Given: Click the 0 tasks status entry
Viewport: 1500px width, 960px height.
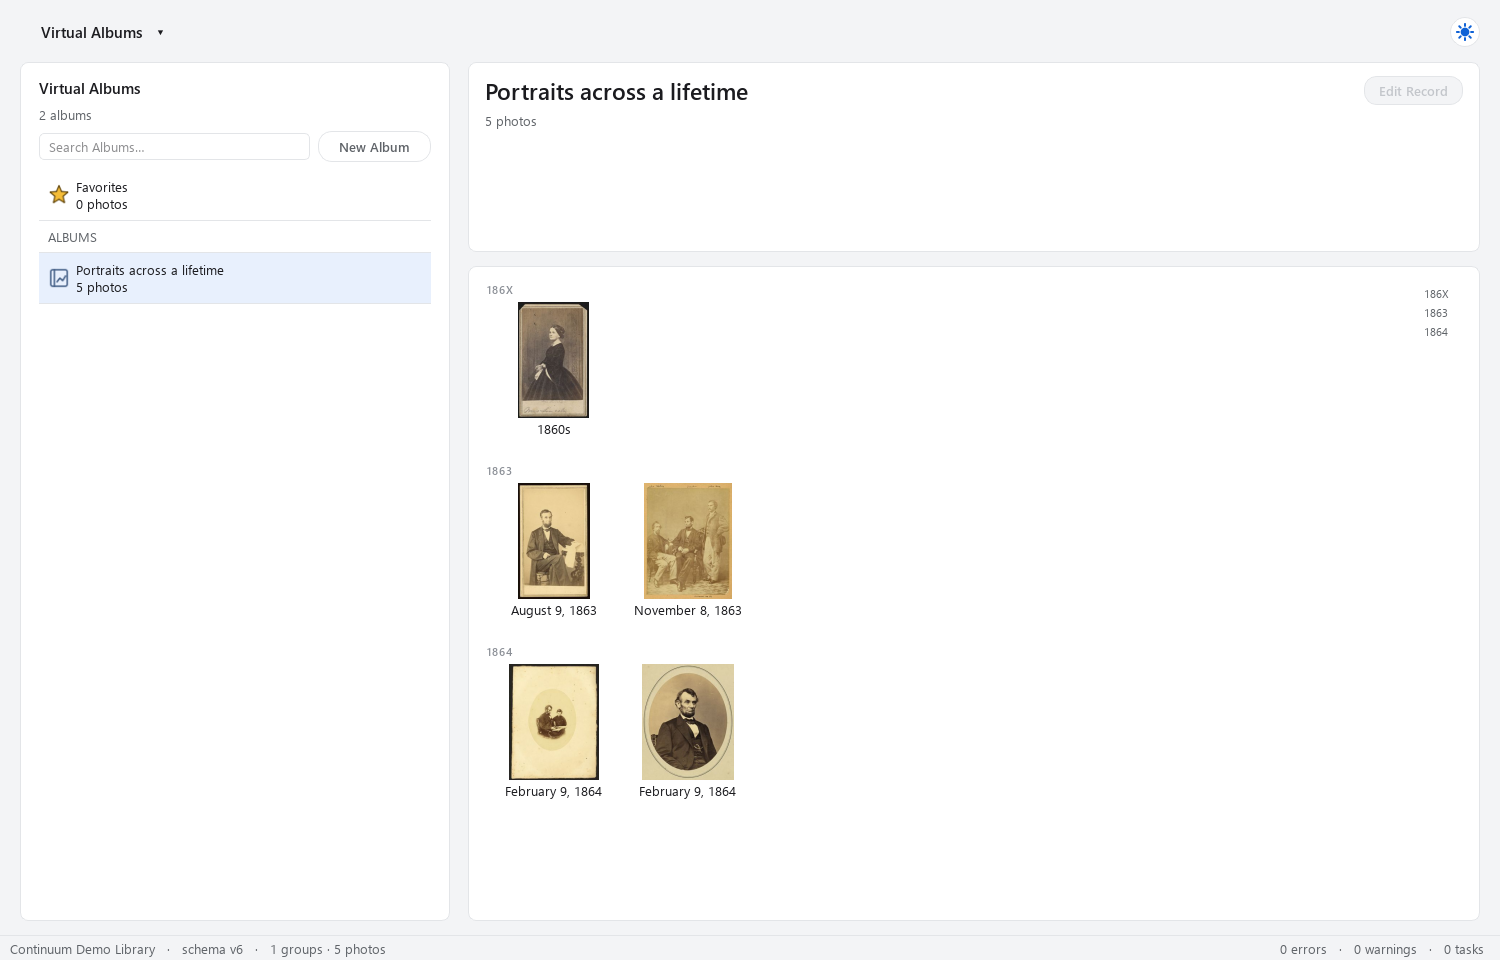Looking at the screenshot, I should [x=1464, y=950].
